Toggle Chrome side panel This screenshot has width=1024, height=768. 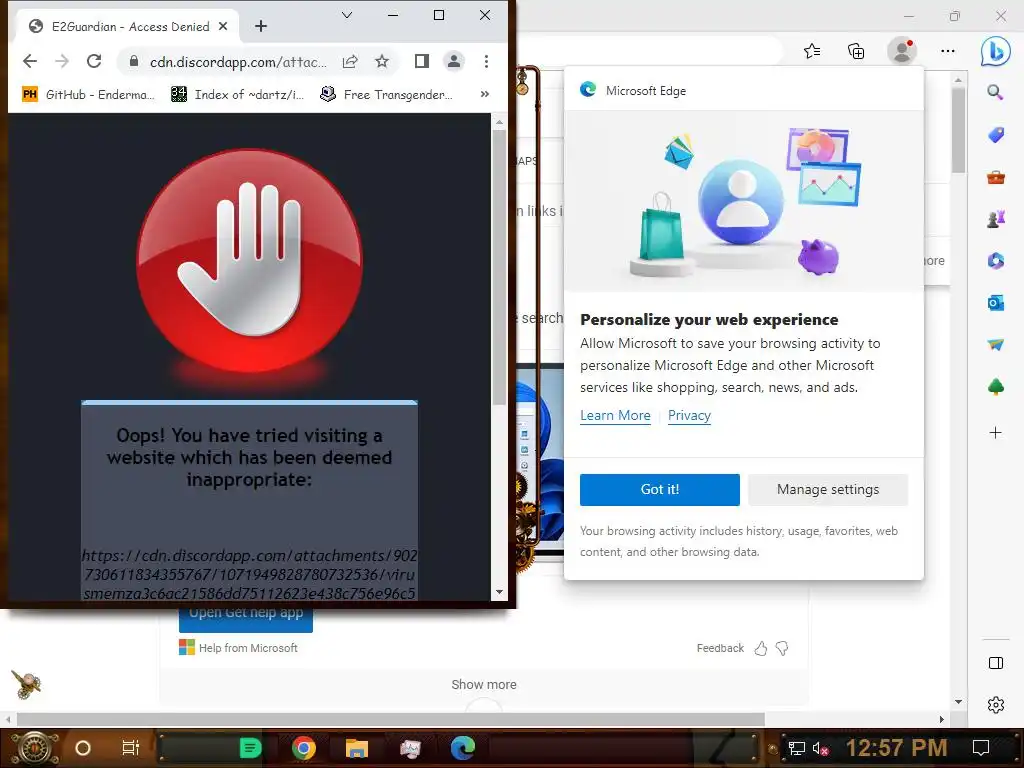(x=422, y=61)
